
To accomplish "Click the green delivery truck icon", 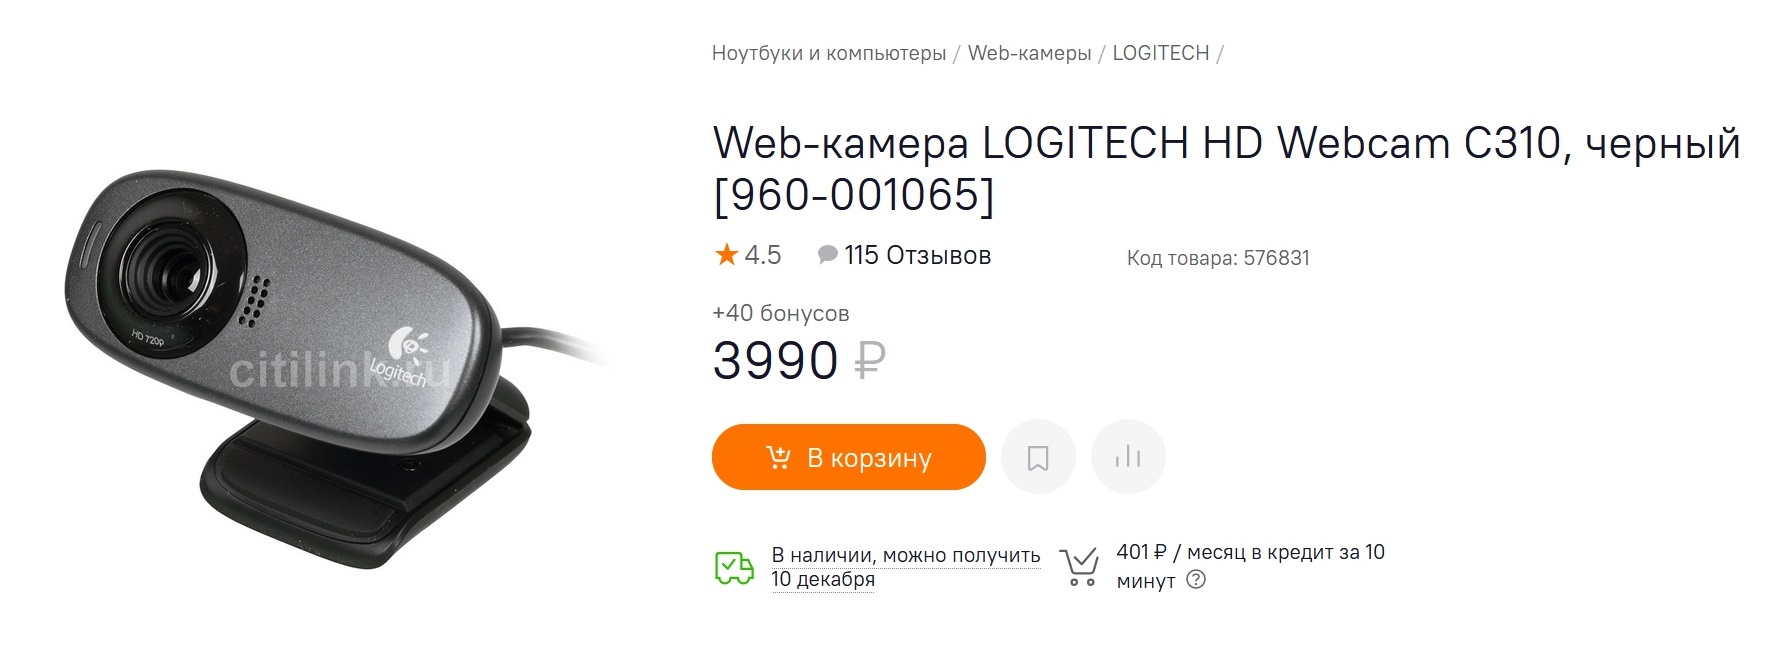I will 734,567.
